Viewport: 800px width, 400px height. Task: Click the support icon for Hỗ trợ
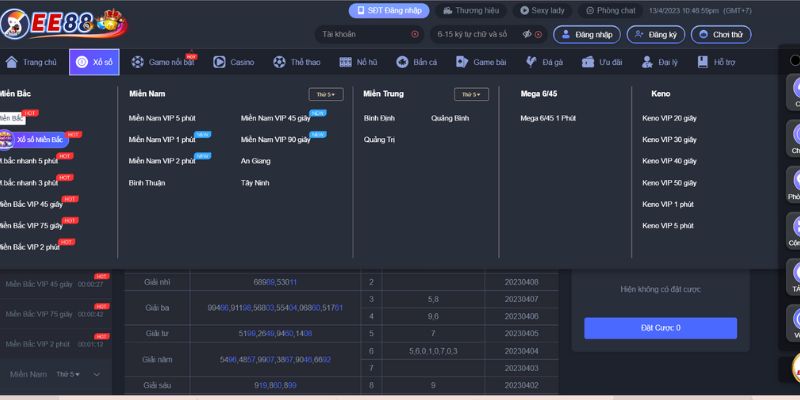(703, 62)
